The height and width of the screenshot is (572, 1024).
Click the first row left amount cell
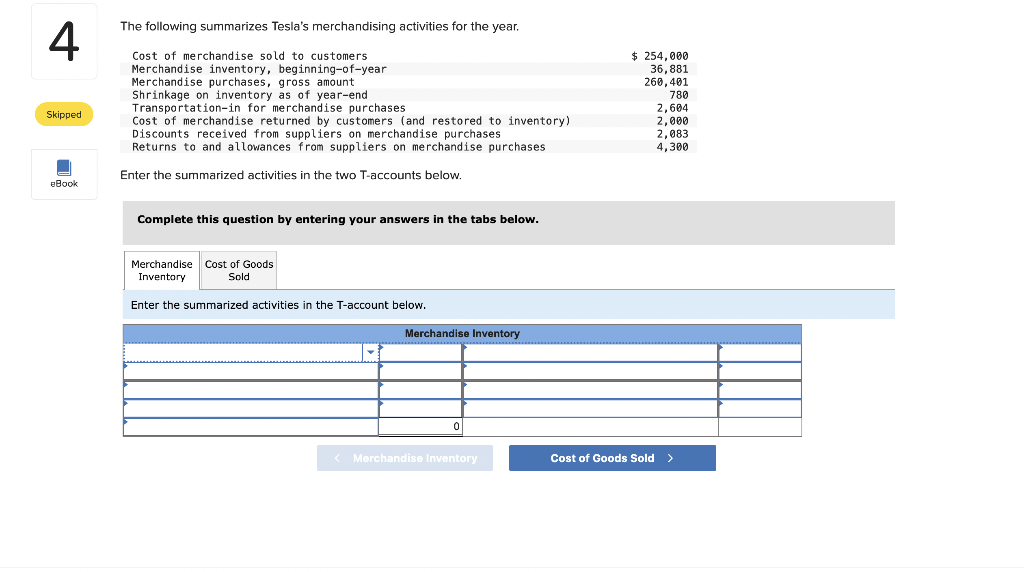(421, 353)
